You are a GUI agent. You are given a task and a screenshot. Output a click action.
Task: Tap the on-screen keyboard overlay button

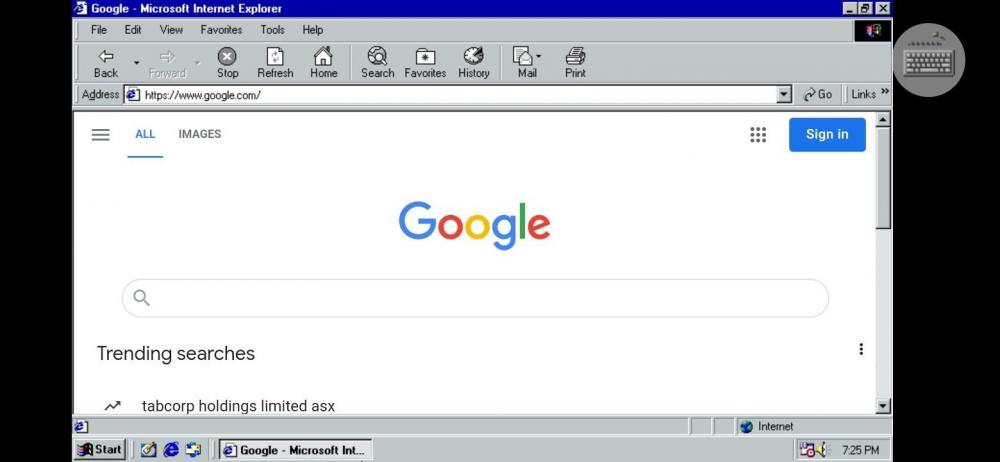pyautogui.click(x=929, y=60)
